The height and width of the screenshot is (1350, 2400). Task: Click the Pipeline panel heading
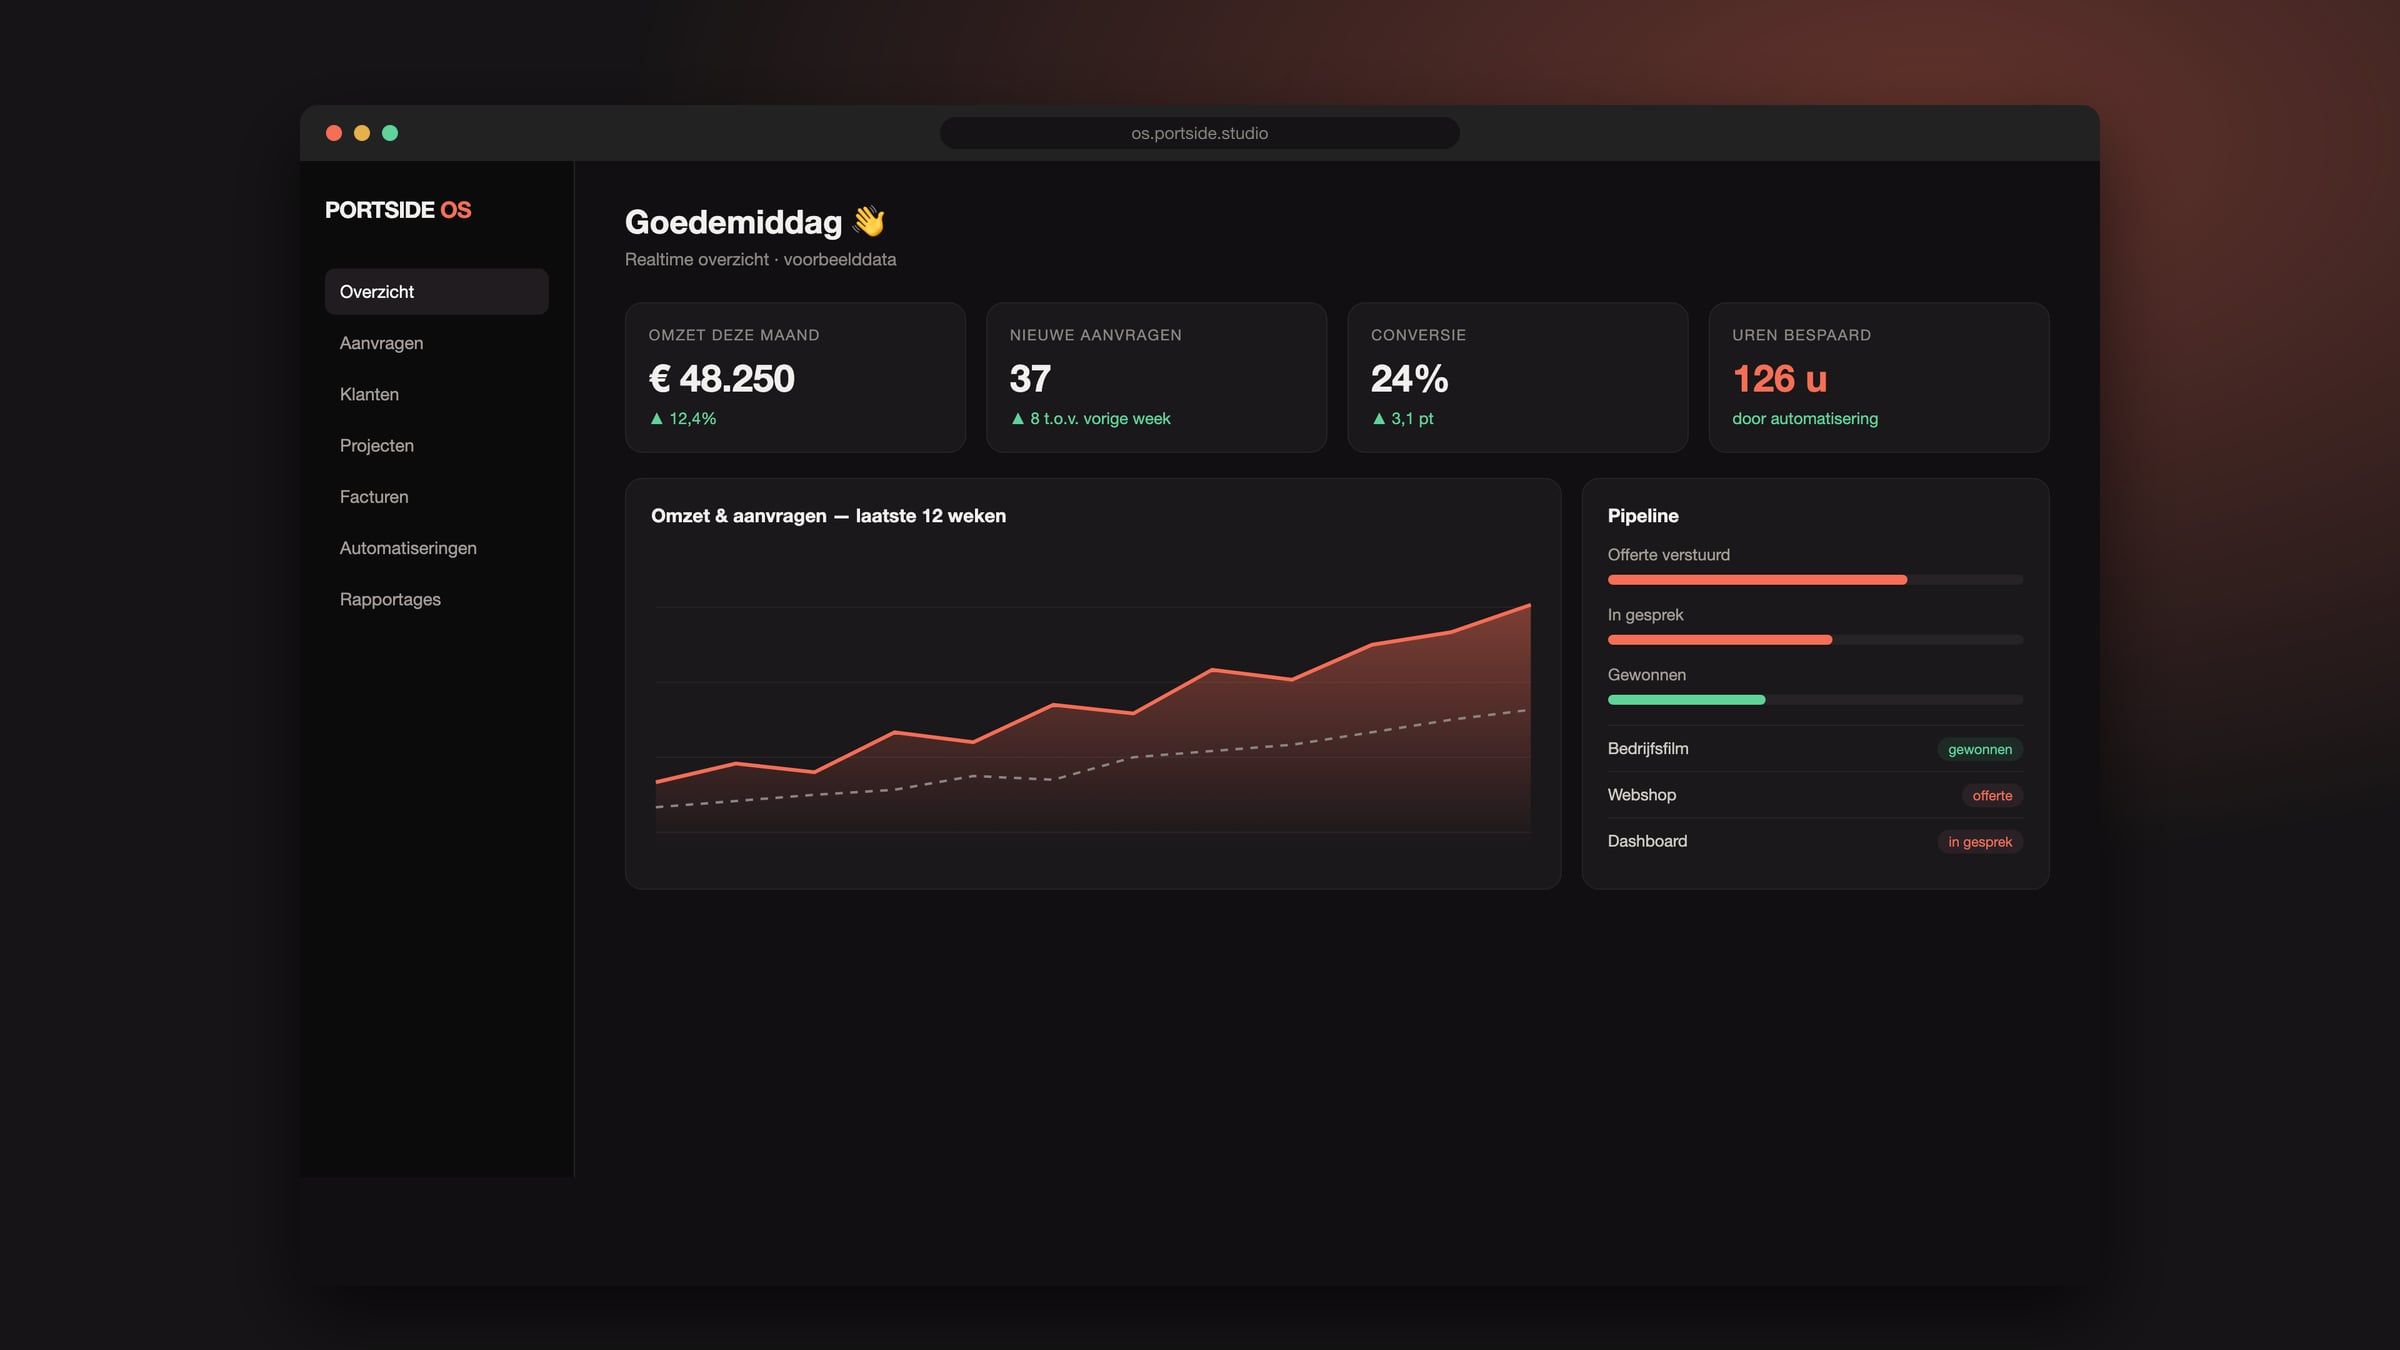point(1643,516)
